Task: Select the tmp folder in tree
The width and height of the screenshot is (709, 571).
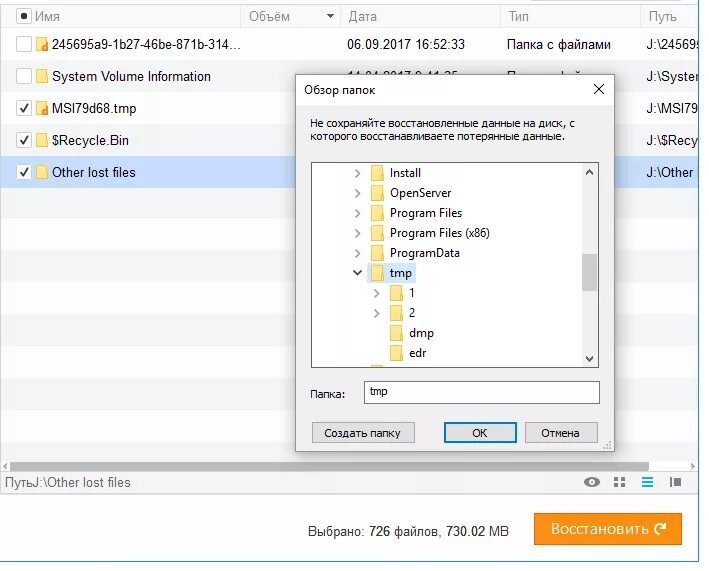Action: 401,273
